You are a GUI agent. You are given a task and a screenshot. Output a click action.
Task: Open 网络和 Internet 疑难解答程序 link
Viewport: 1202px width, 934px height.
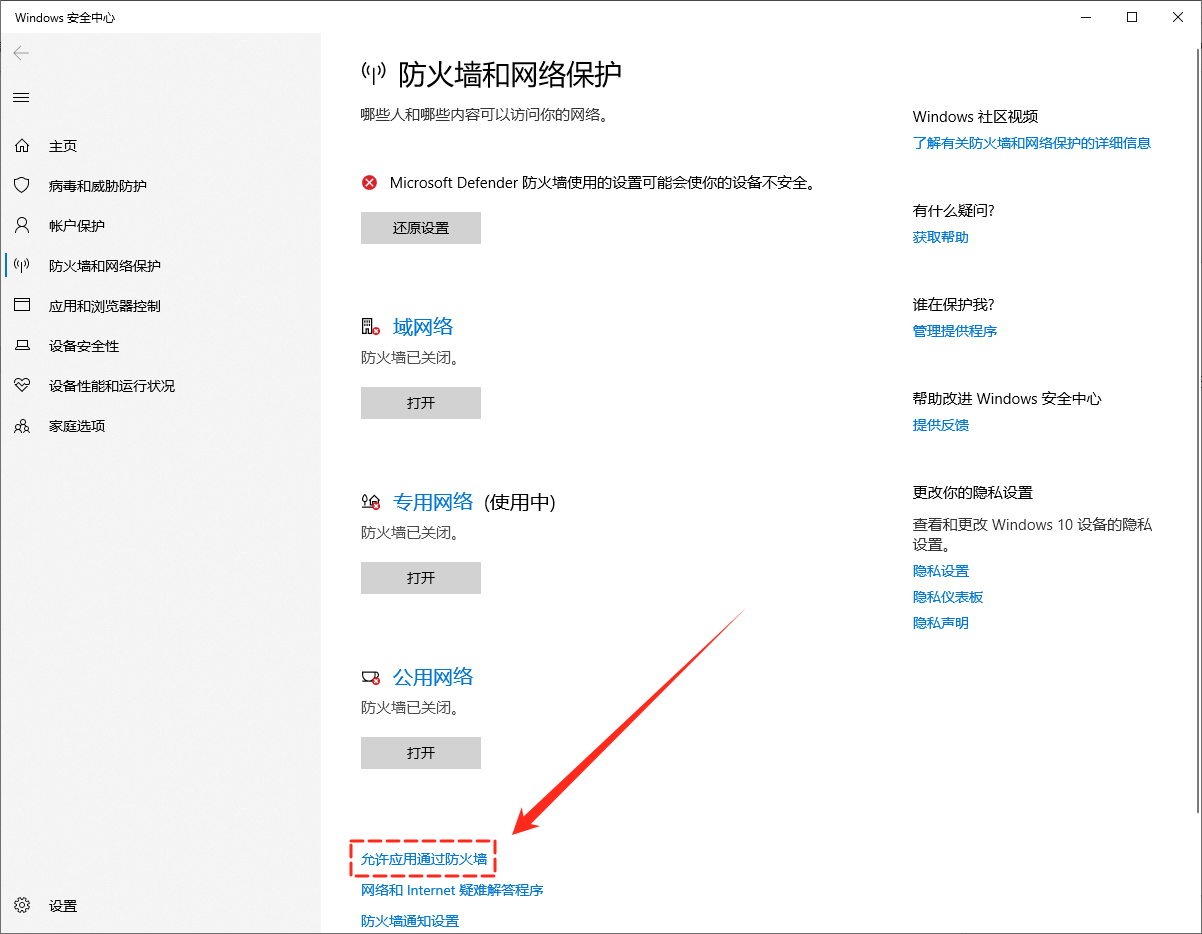click(x=452, y=890)
